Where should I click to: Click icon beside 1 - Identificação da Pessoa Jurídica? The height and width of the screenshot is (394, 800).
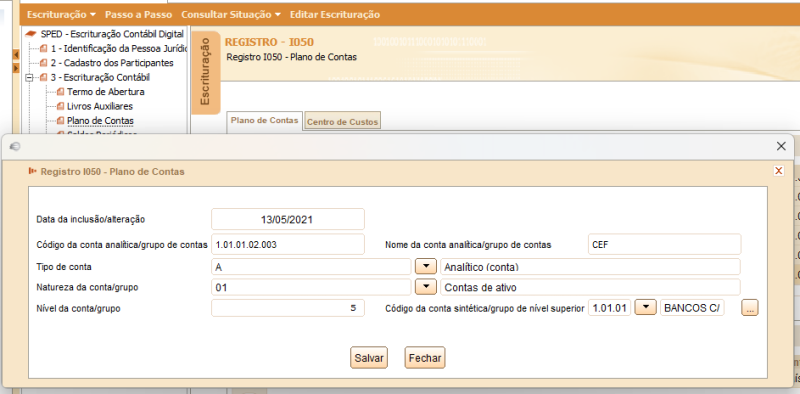[43, 49]
